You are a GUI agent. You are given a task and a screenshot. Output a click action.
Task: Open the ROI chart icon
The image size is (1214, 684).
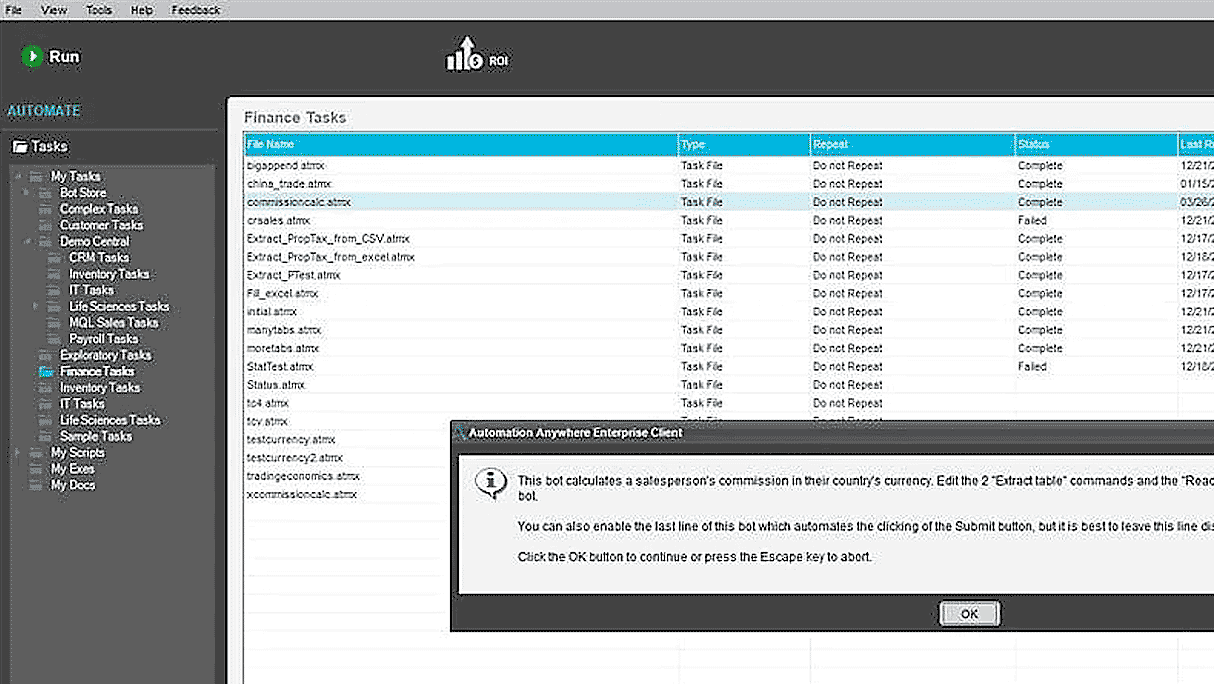(x=465, y=55)
